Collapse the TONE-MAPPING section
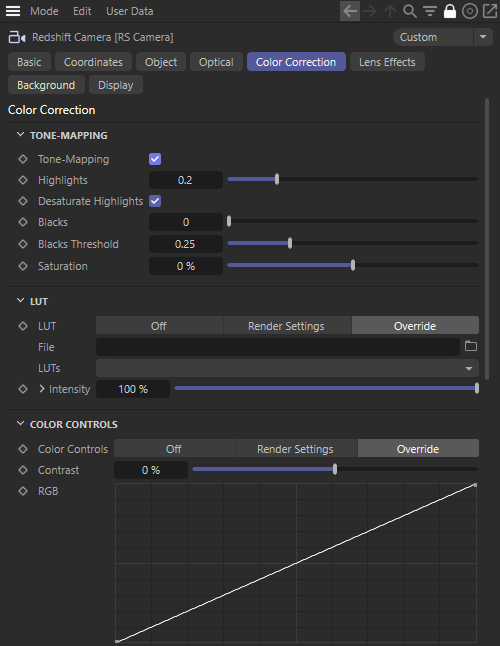 click(x=20, y=135)
